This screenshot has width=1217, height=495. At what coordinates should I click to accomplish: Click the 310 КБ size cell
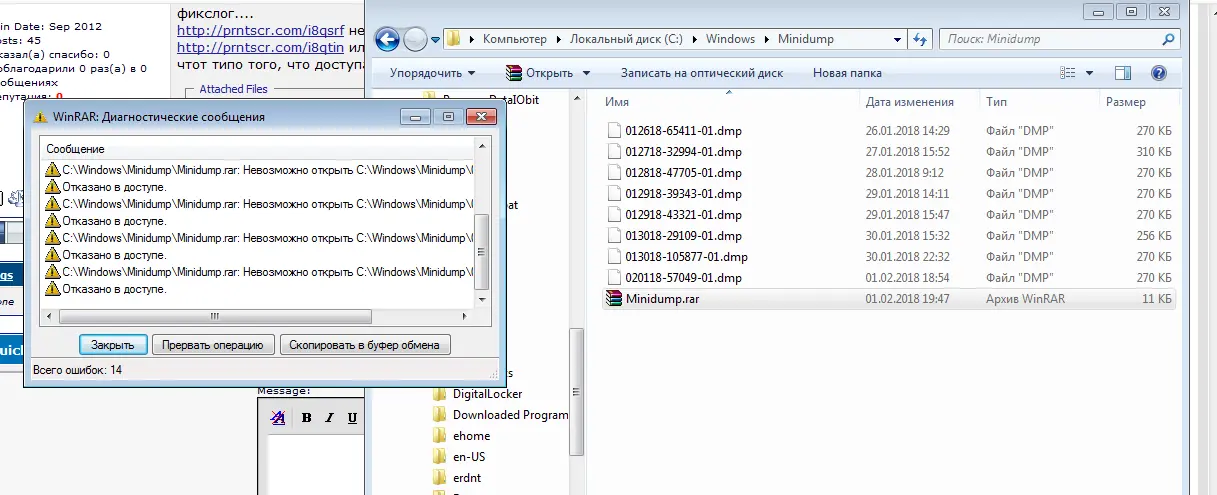coord(1153,151)
